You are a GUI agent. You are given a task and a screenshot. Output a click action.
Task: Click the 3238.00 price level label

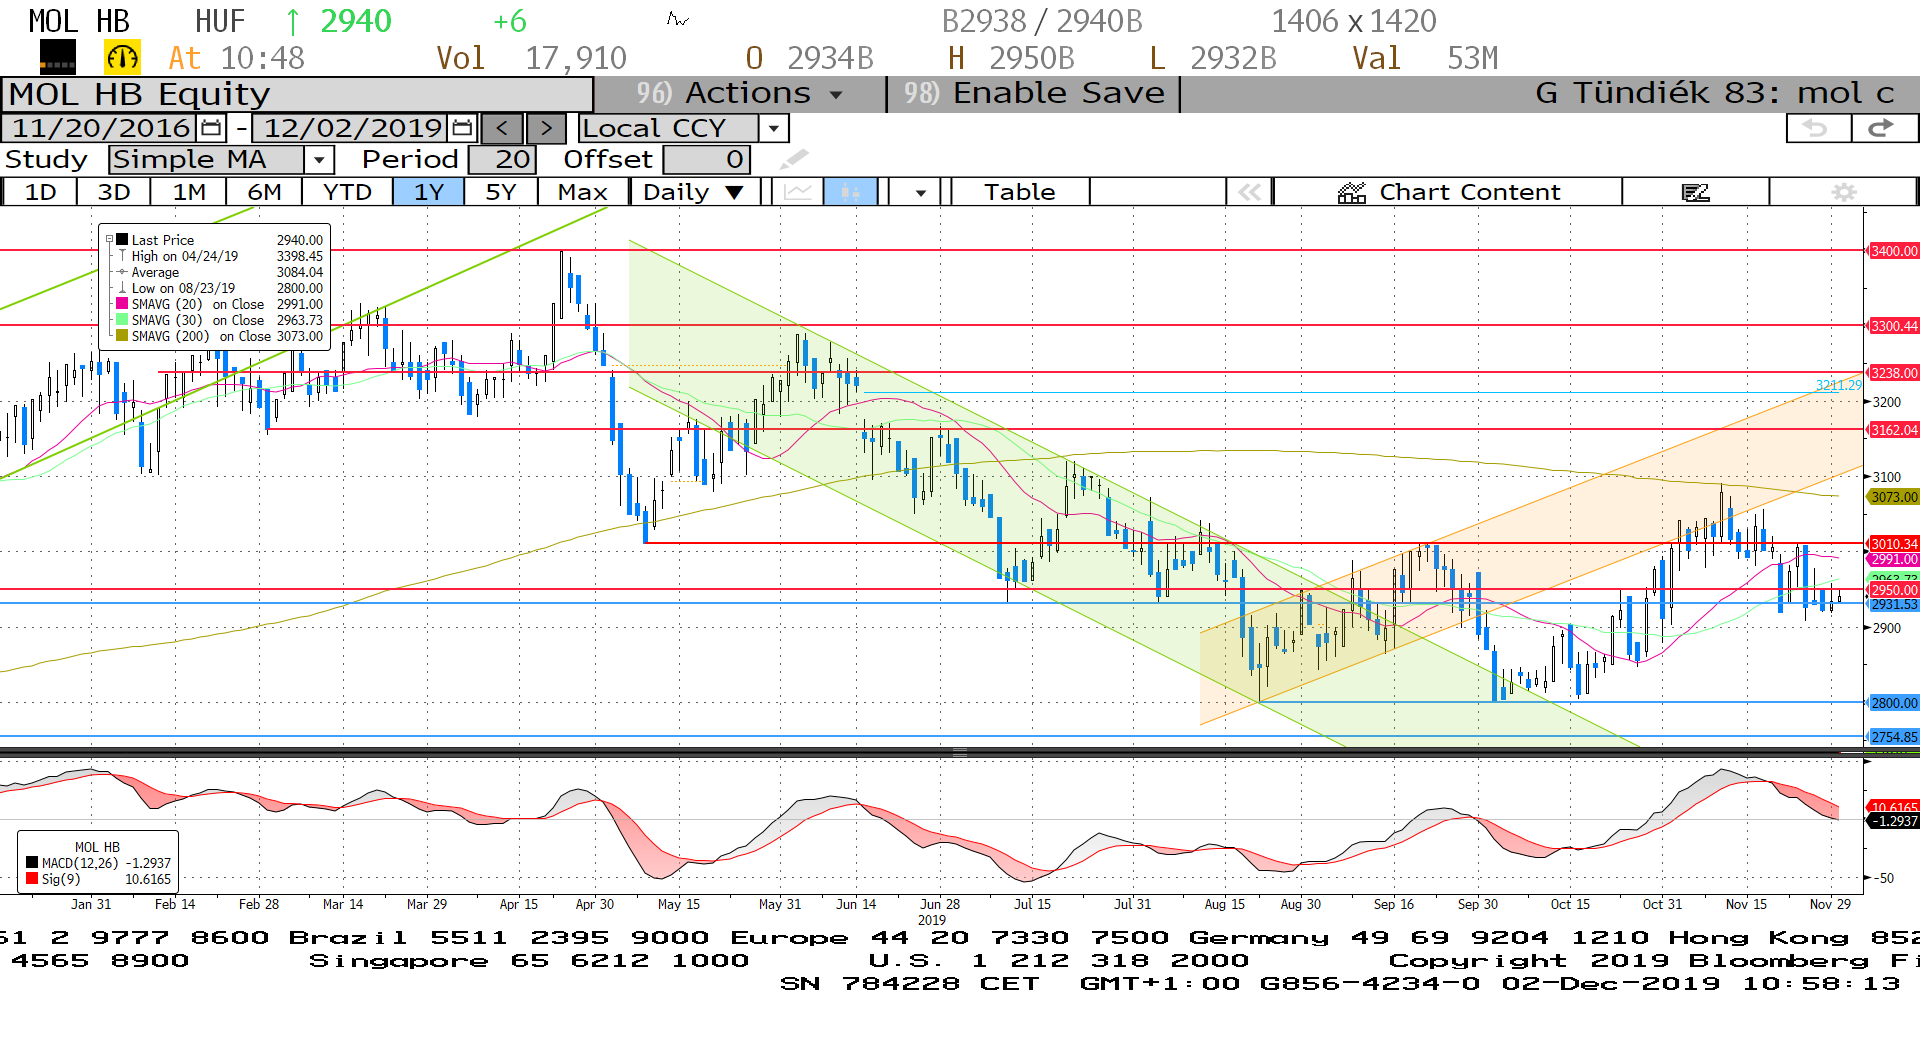[1894, 373]
